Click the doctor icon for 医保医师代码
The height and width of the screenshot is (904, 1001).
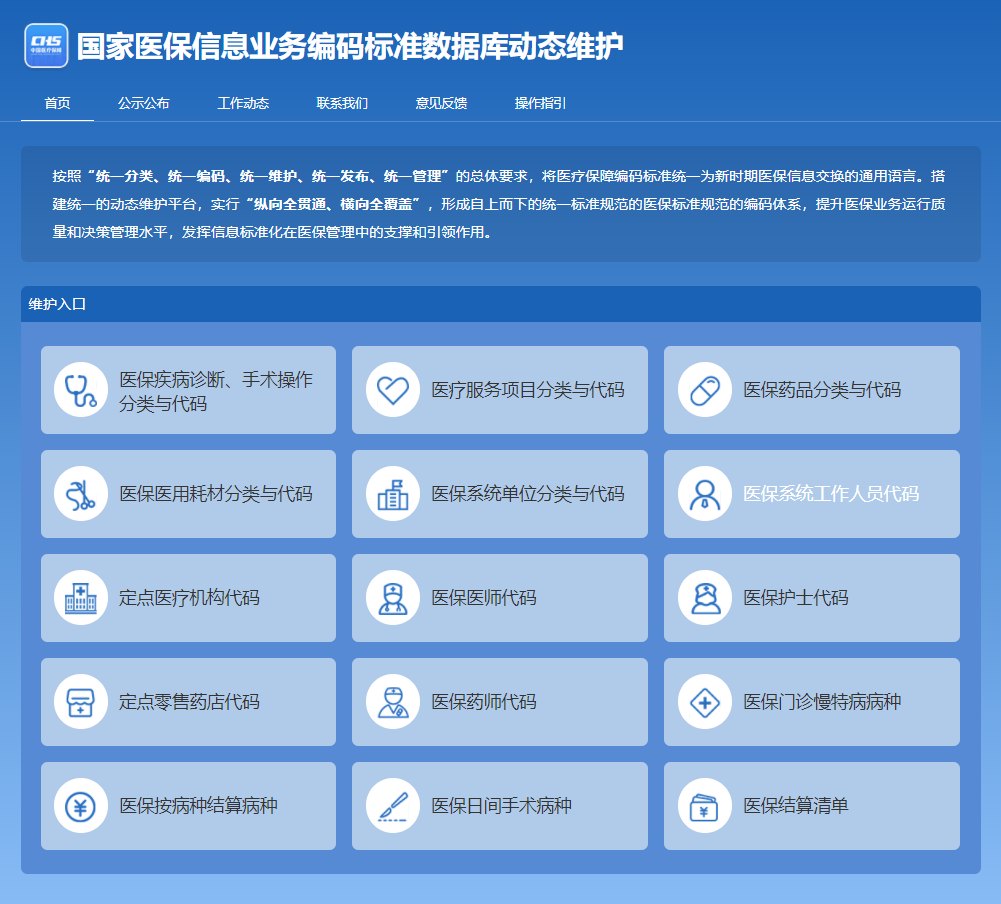pos(393,598)
